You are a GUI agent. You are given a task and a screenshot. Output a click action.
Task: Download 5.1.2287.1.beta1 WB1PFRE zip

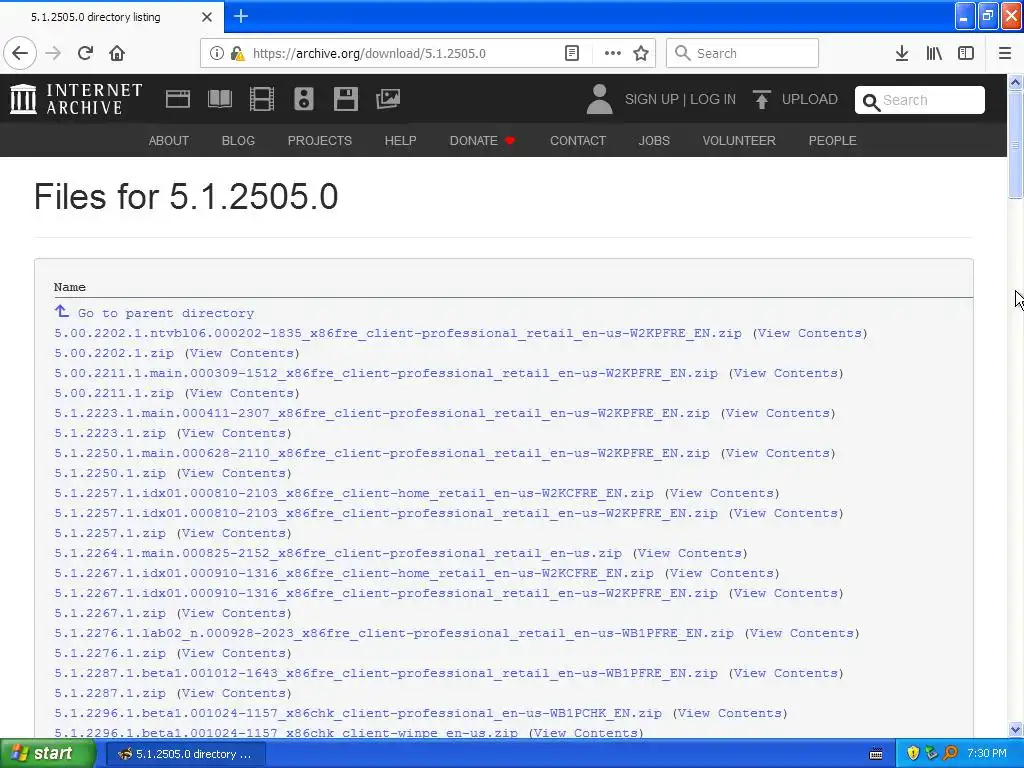[386, 673]
